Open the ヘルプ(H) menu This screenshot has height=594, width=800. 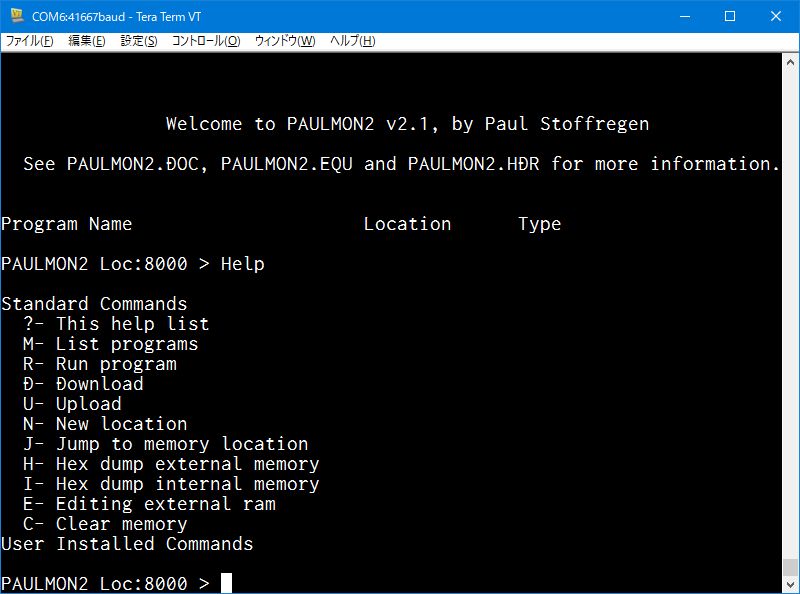(352, 41)
